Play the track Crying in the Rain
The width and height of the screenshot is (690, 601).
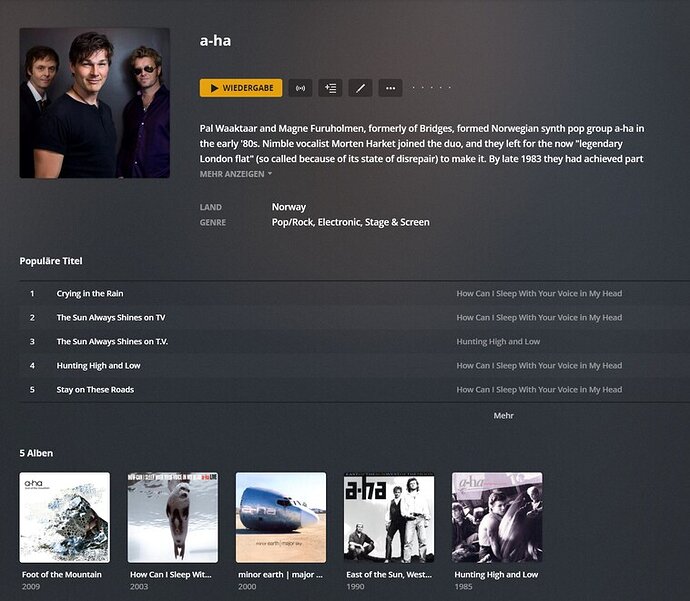click(90, 293)
